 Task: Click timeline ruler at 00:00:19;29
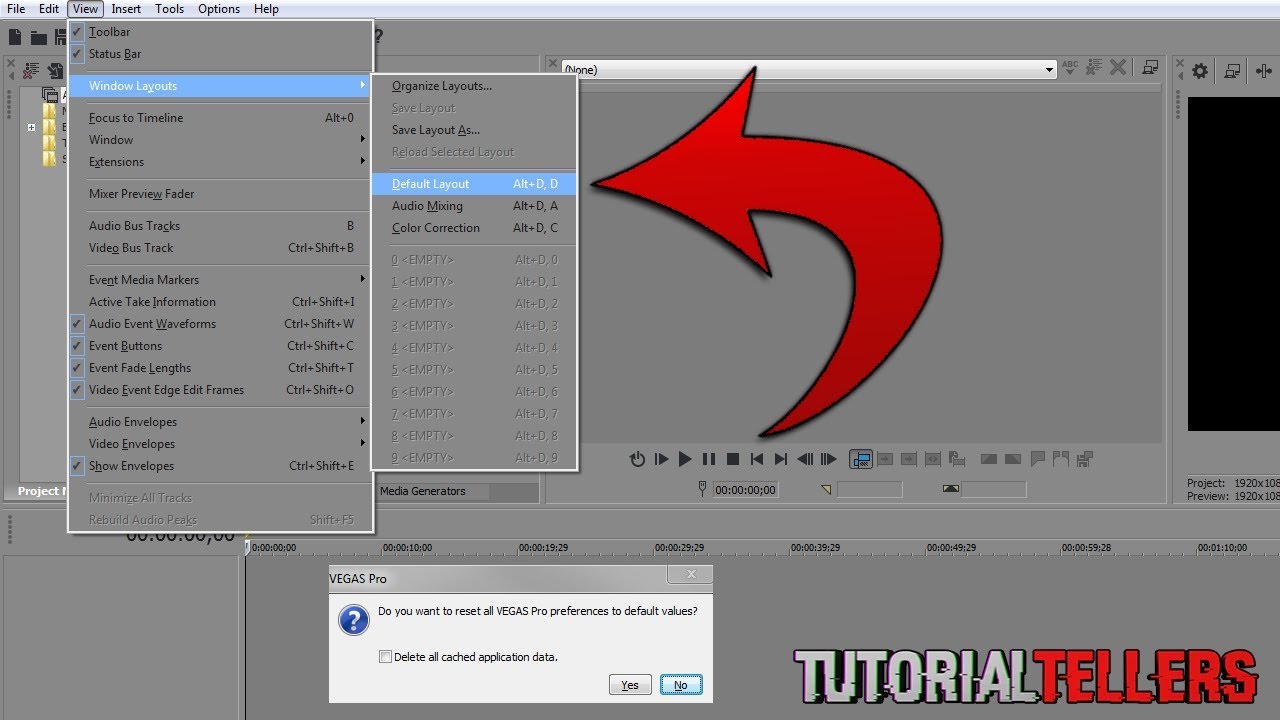543,547
